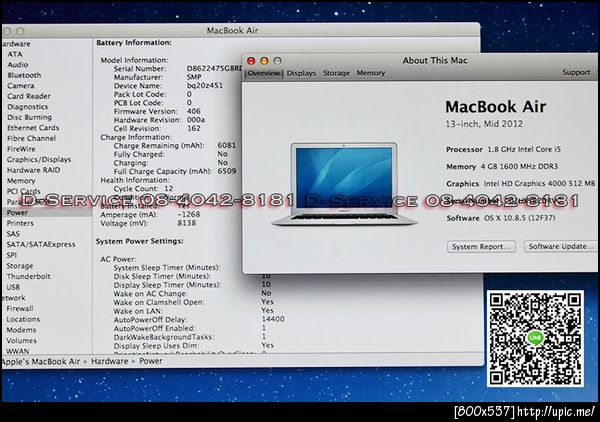The width and height of the screenshot is (600, 422).
Task: Click the Graphics value Intel HD Graphics 4000
Action: 539,184
